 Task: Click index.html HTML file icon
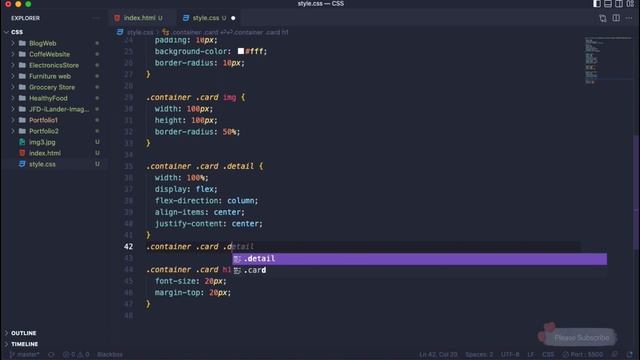click(x=22, y=153)
